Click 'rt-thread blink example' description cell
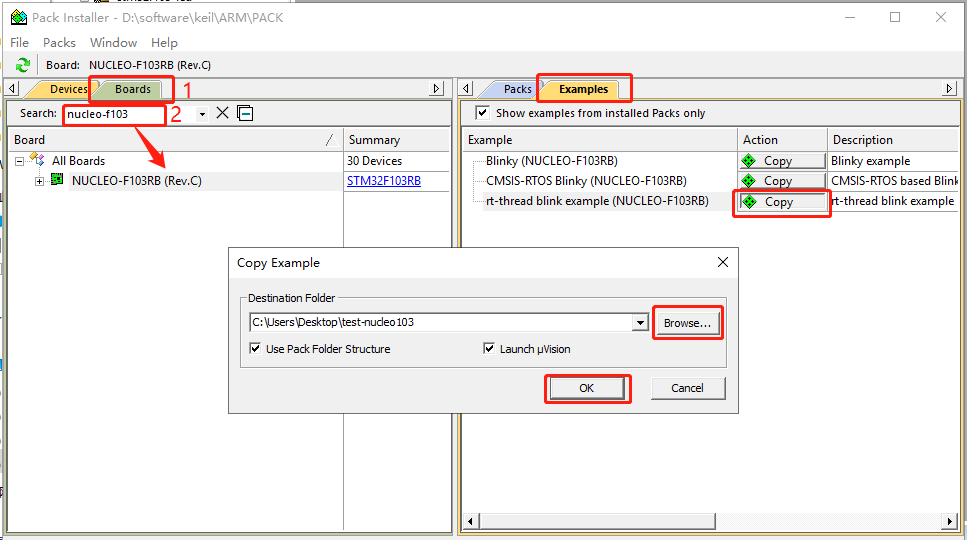The image size is (967, 540). point(892,201)
